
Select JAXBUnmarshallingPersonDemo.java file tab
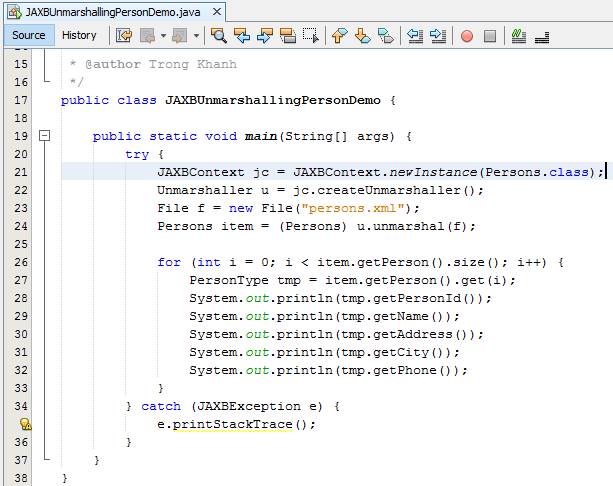(113, 12)
